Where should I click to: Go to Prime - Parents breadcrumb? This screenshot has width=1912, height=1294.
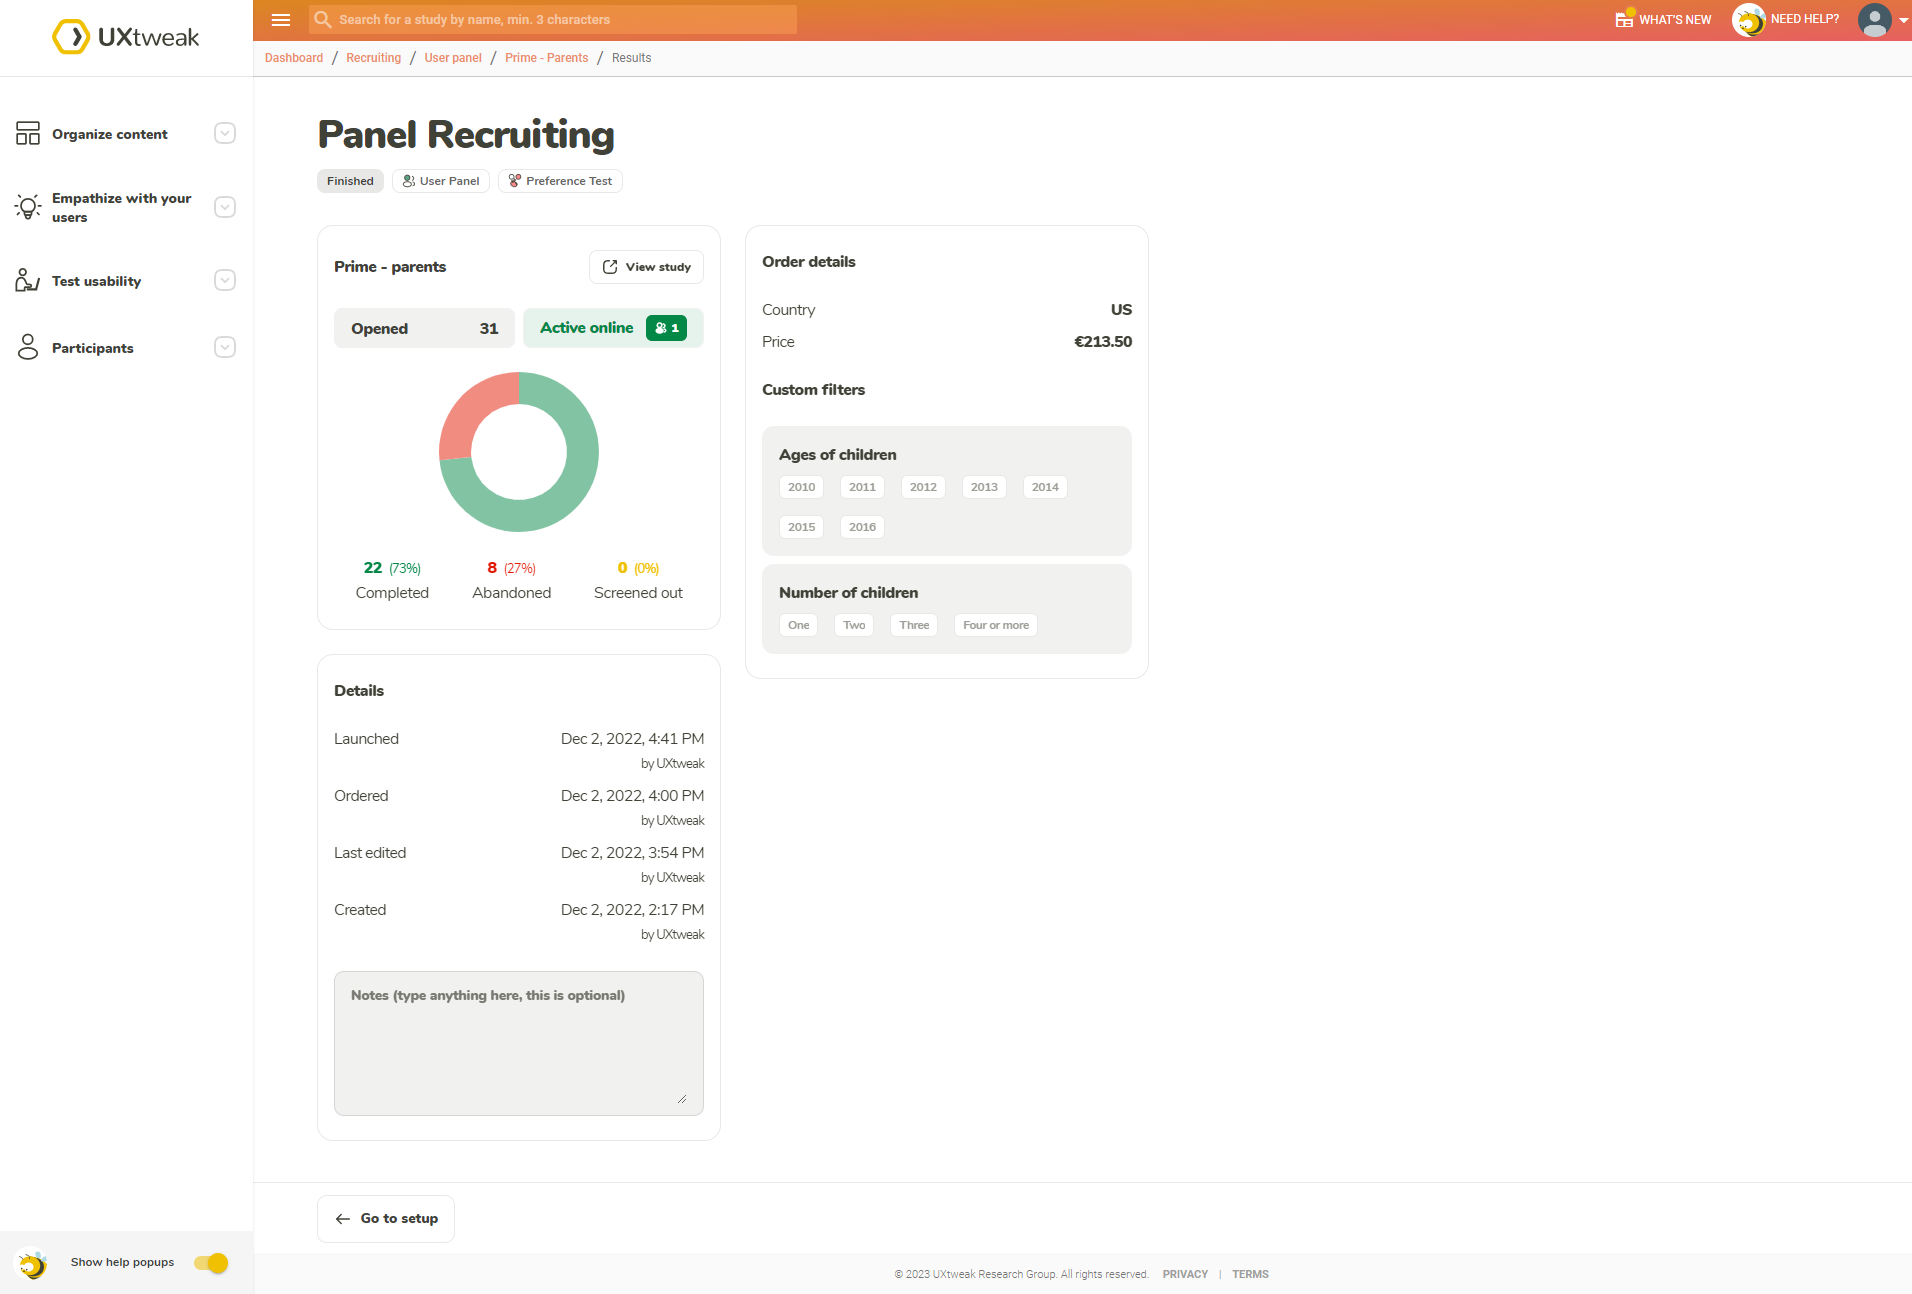click(546, 58)
